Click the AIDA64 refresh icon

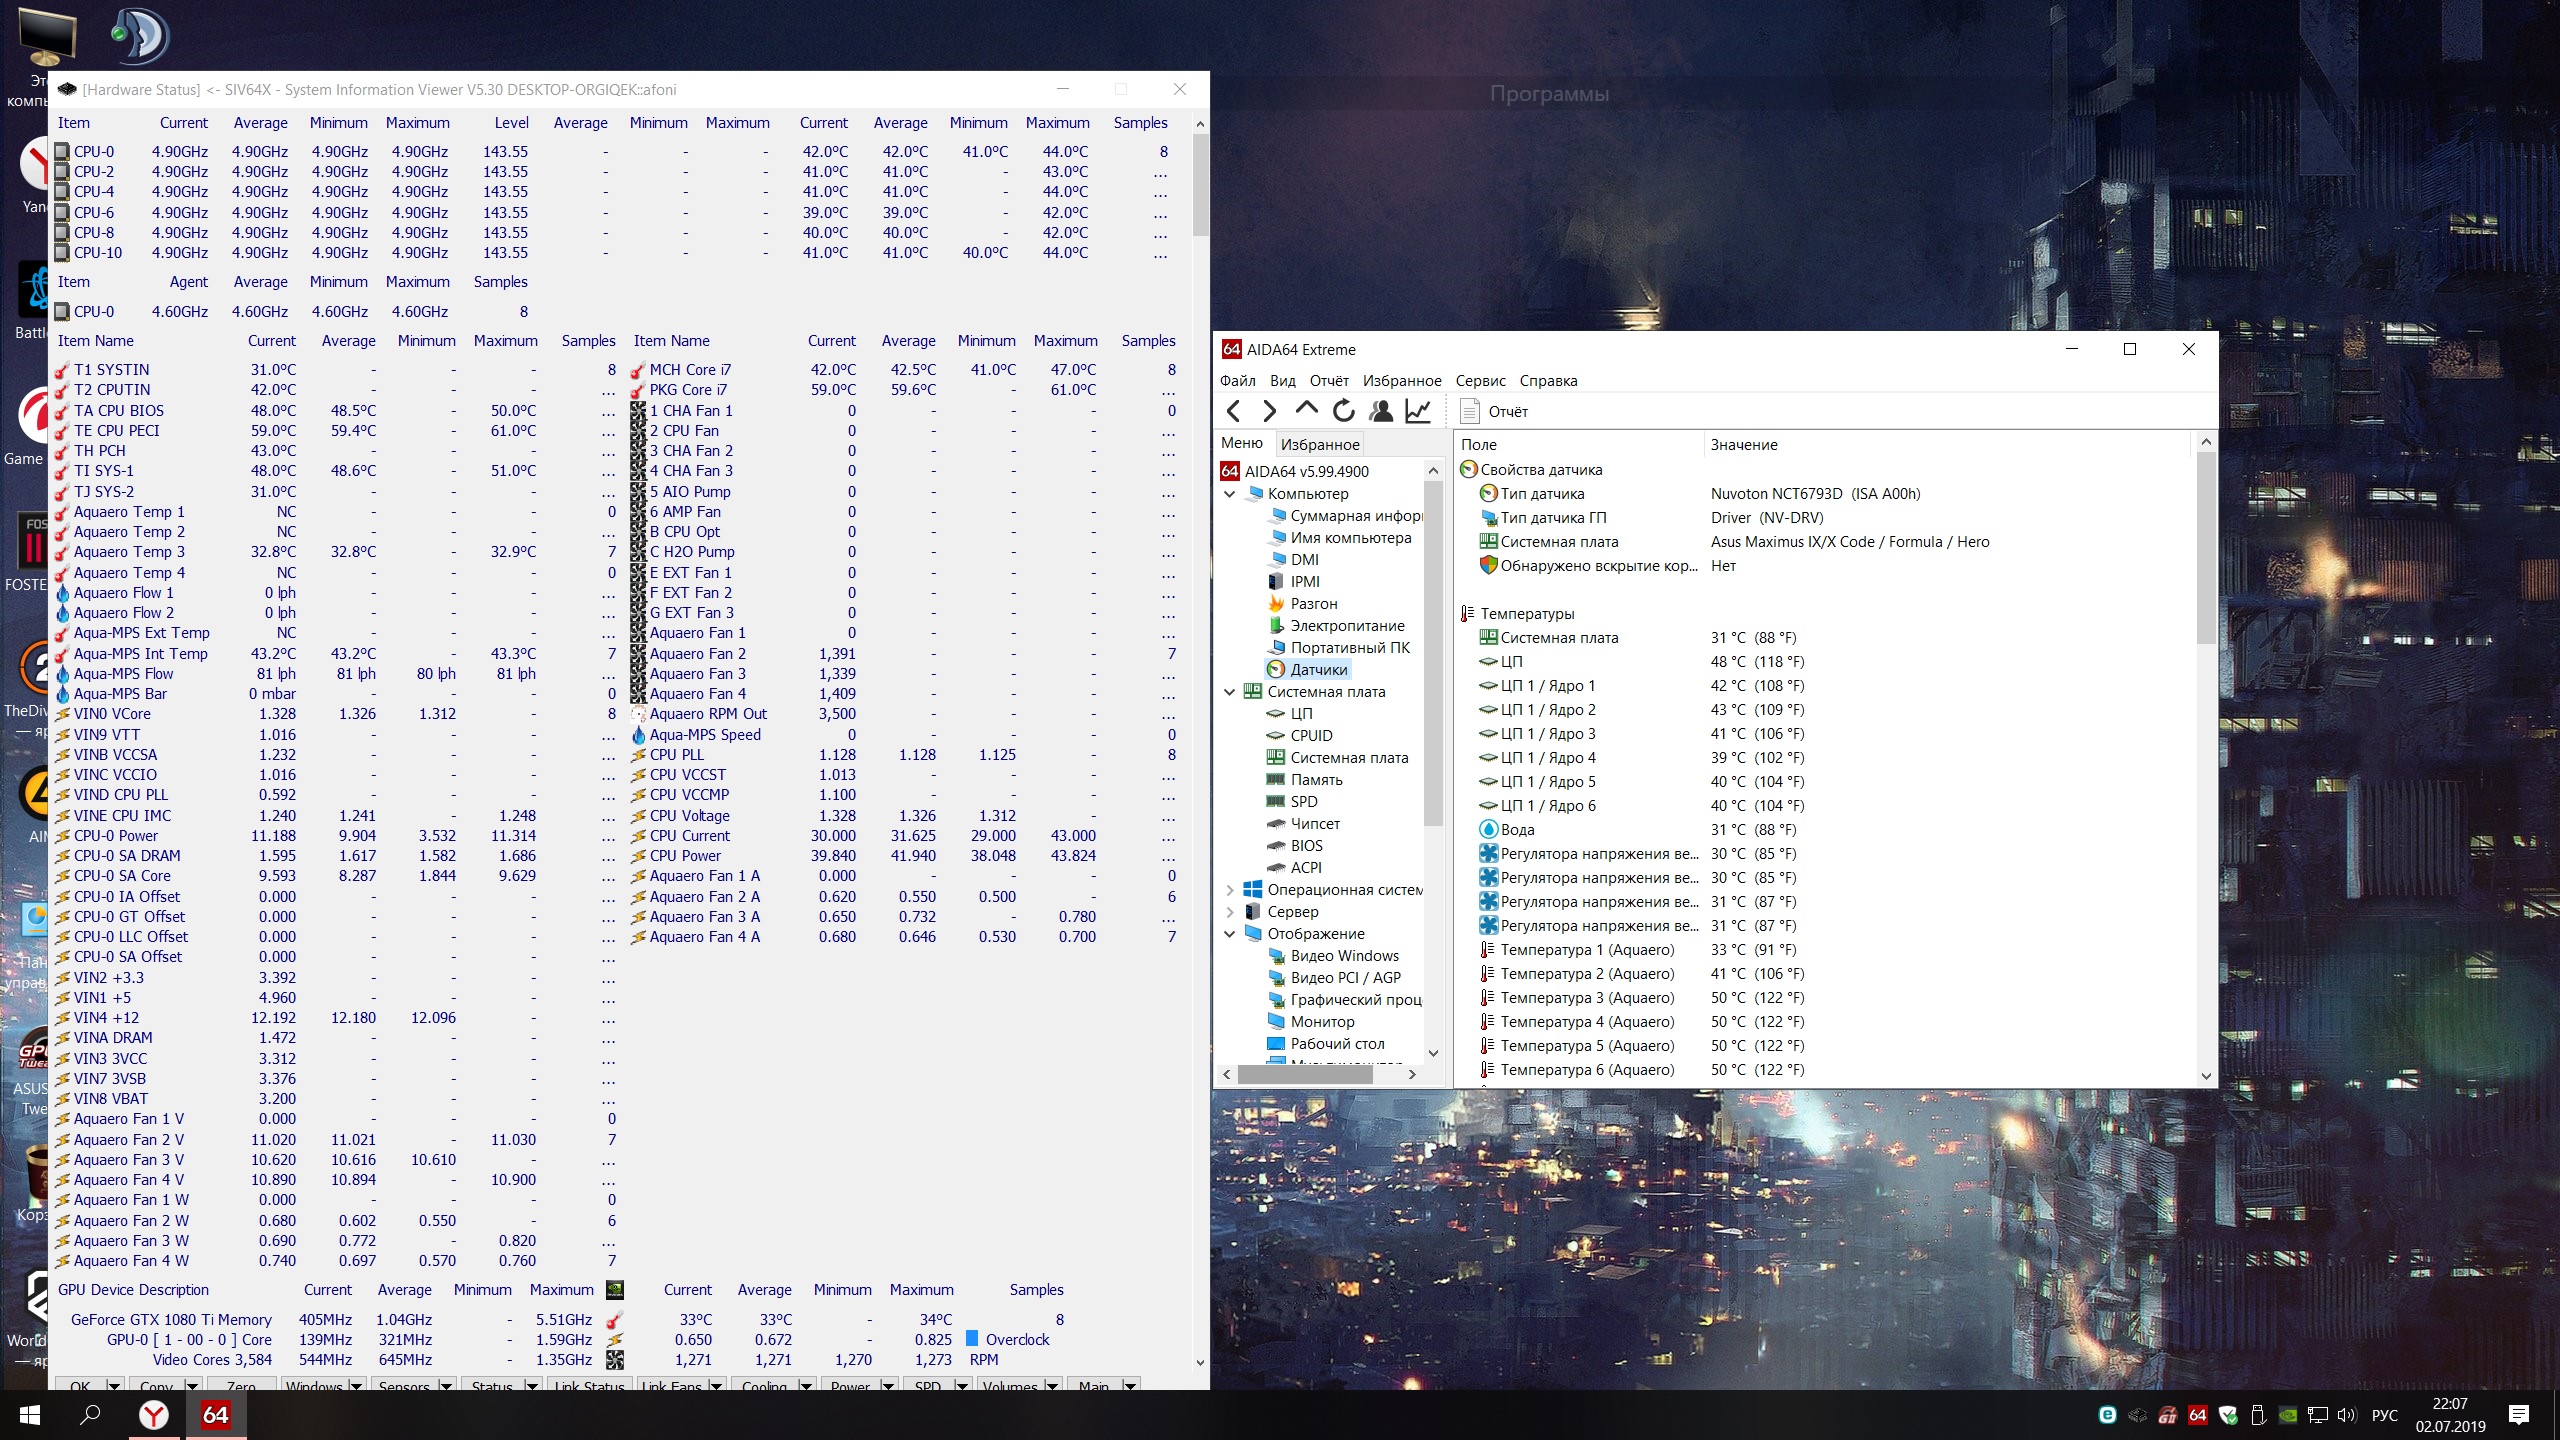pos(1343,411)
